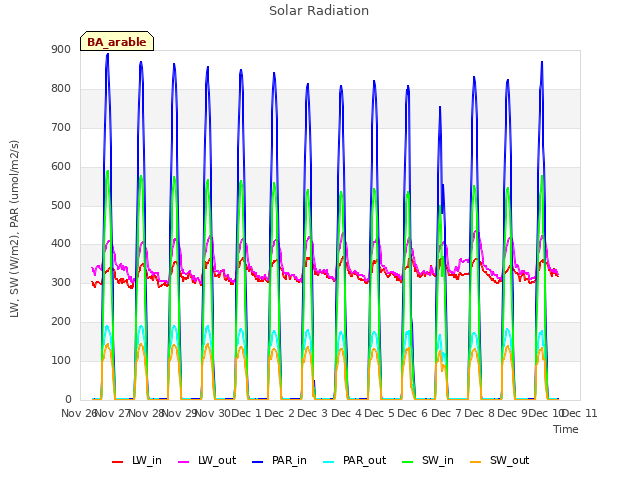
Task: Click the 100 y-axis tick label
Action: tap(61, 361)
